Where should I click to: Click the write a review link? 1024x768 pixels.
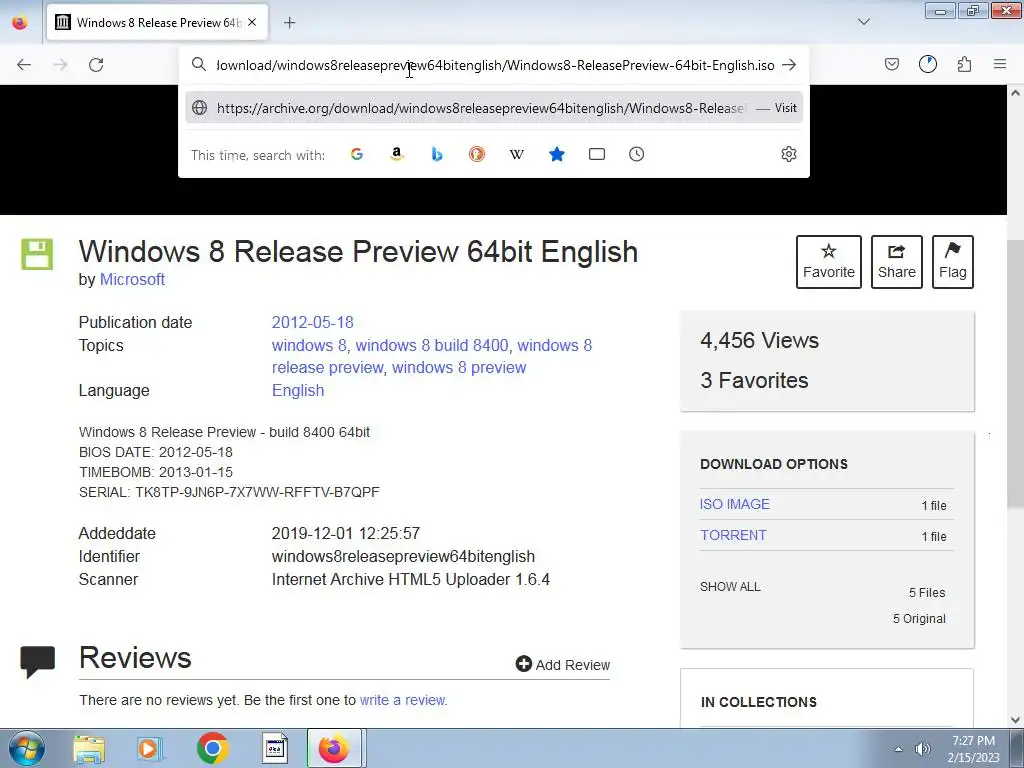tap(402, 700)
